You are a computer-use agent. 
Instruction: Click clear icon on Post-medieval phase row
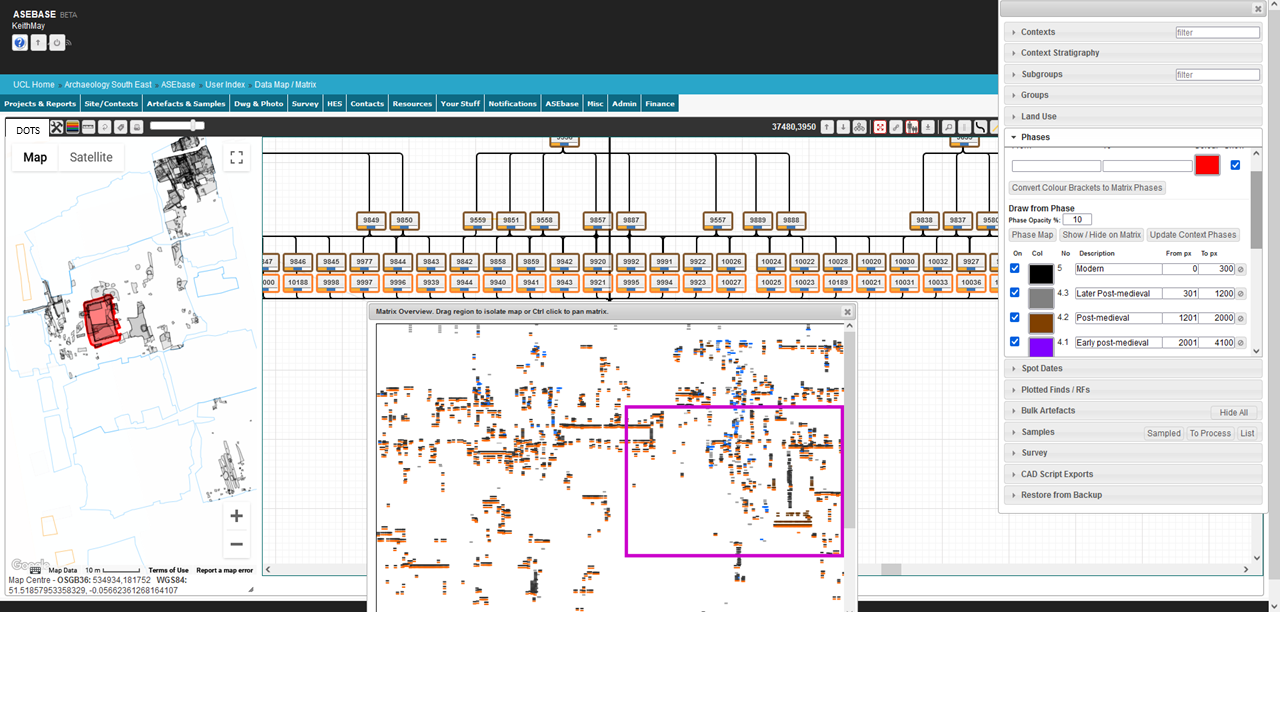[1241, 318]
